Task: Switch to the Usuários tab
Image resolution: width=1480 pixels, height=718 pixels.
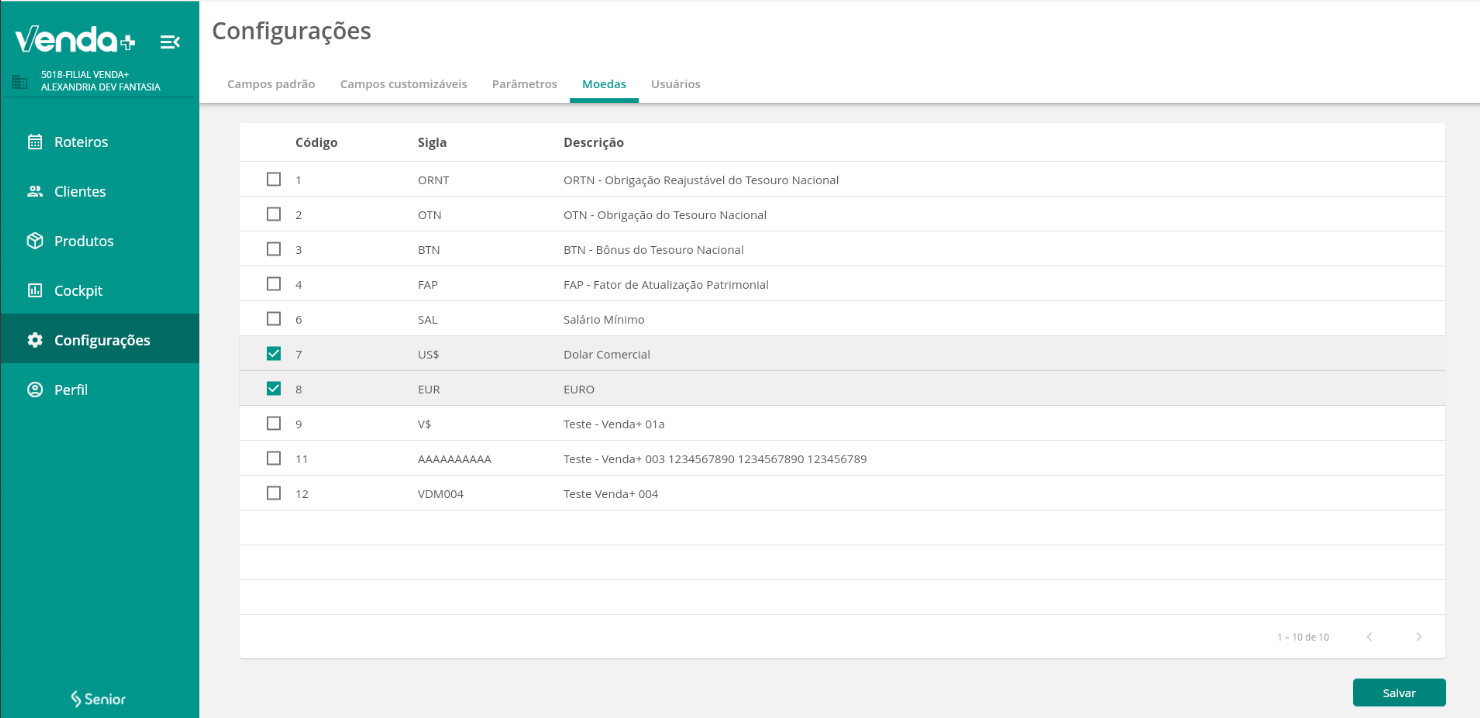Action: pos(675,84)
